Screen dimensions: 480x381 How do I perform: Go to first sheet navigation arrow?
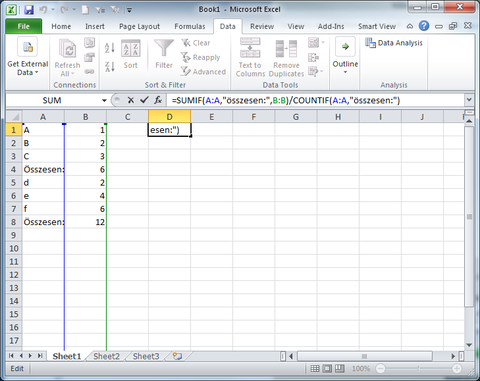(x=11, y=356)
